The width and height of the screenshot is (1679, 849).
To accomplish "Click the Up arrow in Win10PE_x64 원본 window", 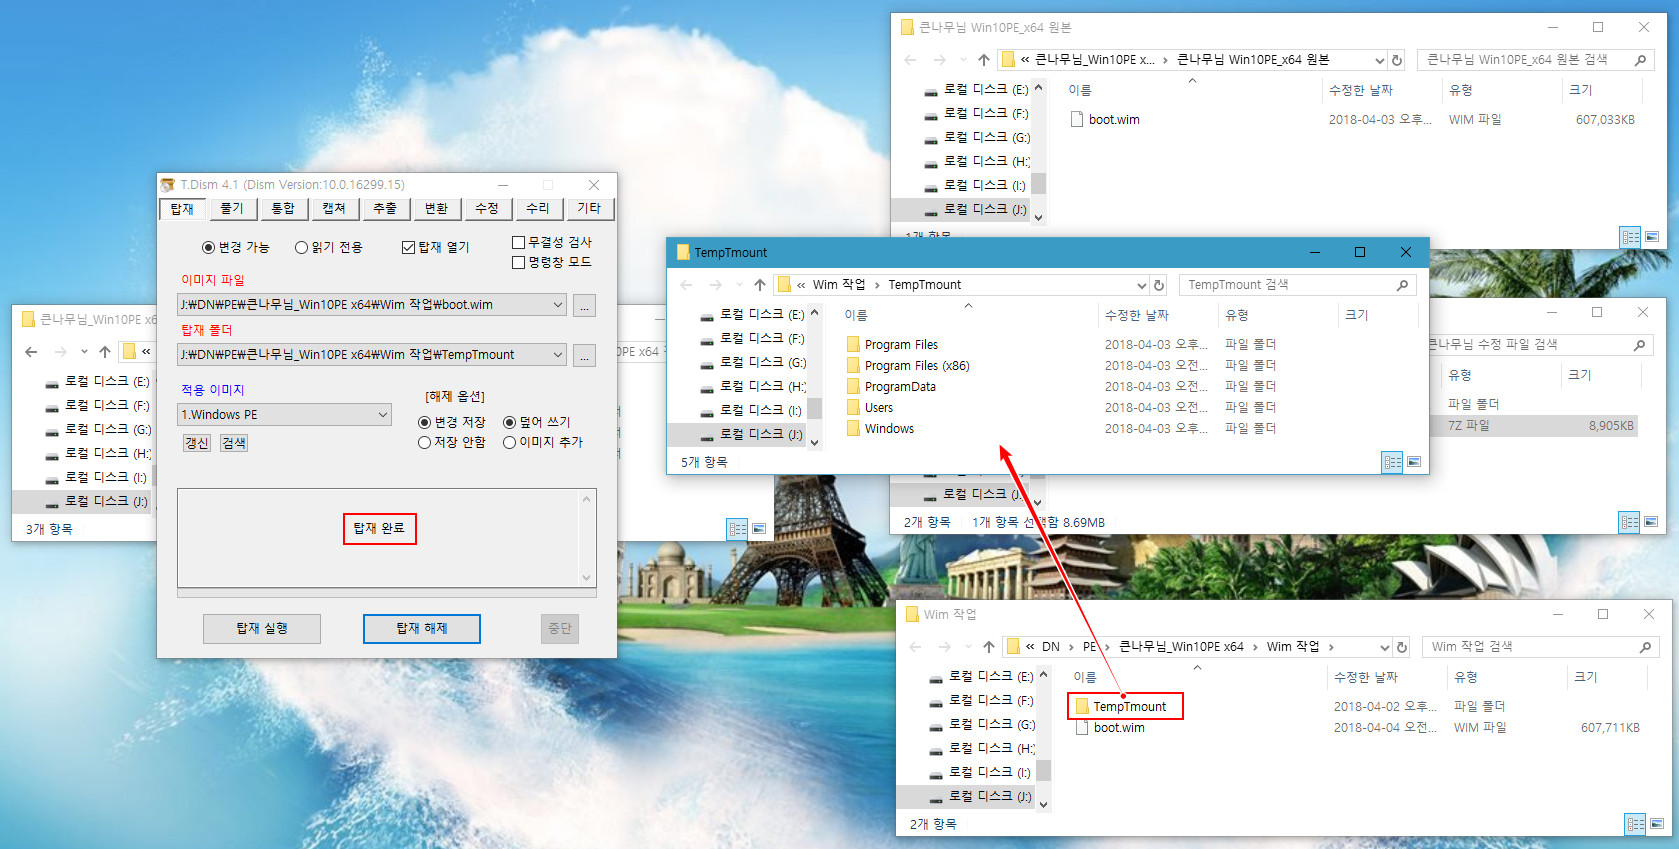I will tap(984, 60).
